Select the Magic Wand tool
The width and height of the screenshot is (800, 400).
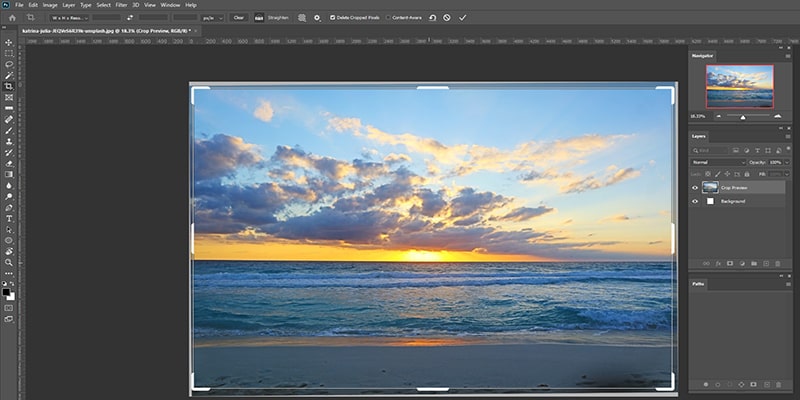pos(9,76)
